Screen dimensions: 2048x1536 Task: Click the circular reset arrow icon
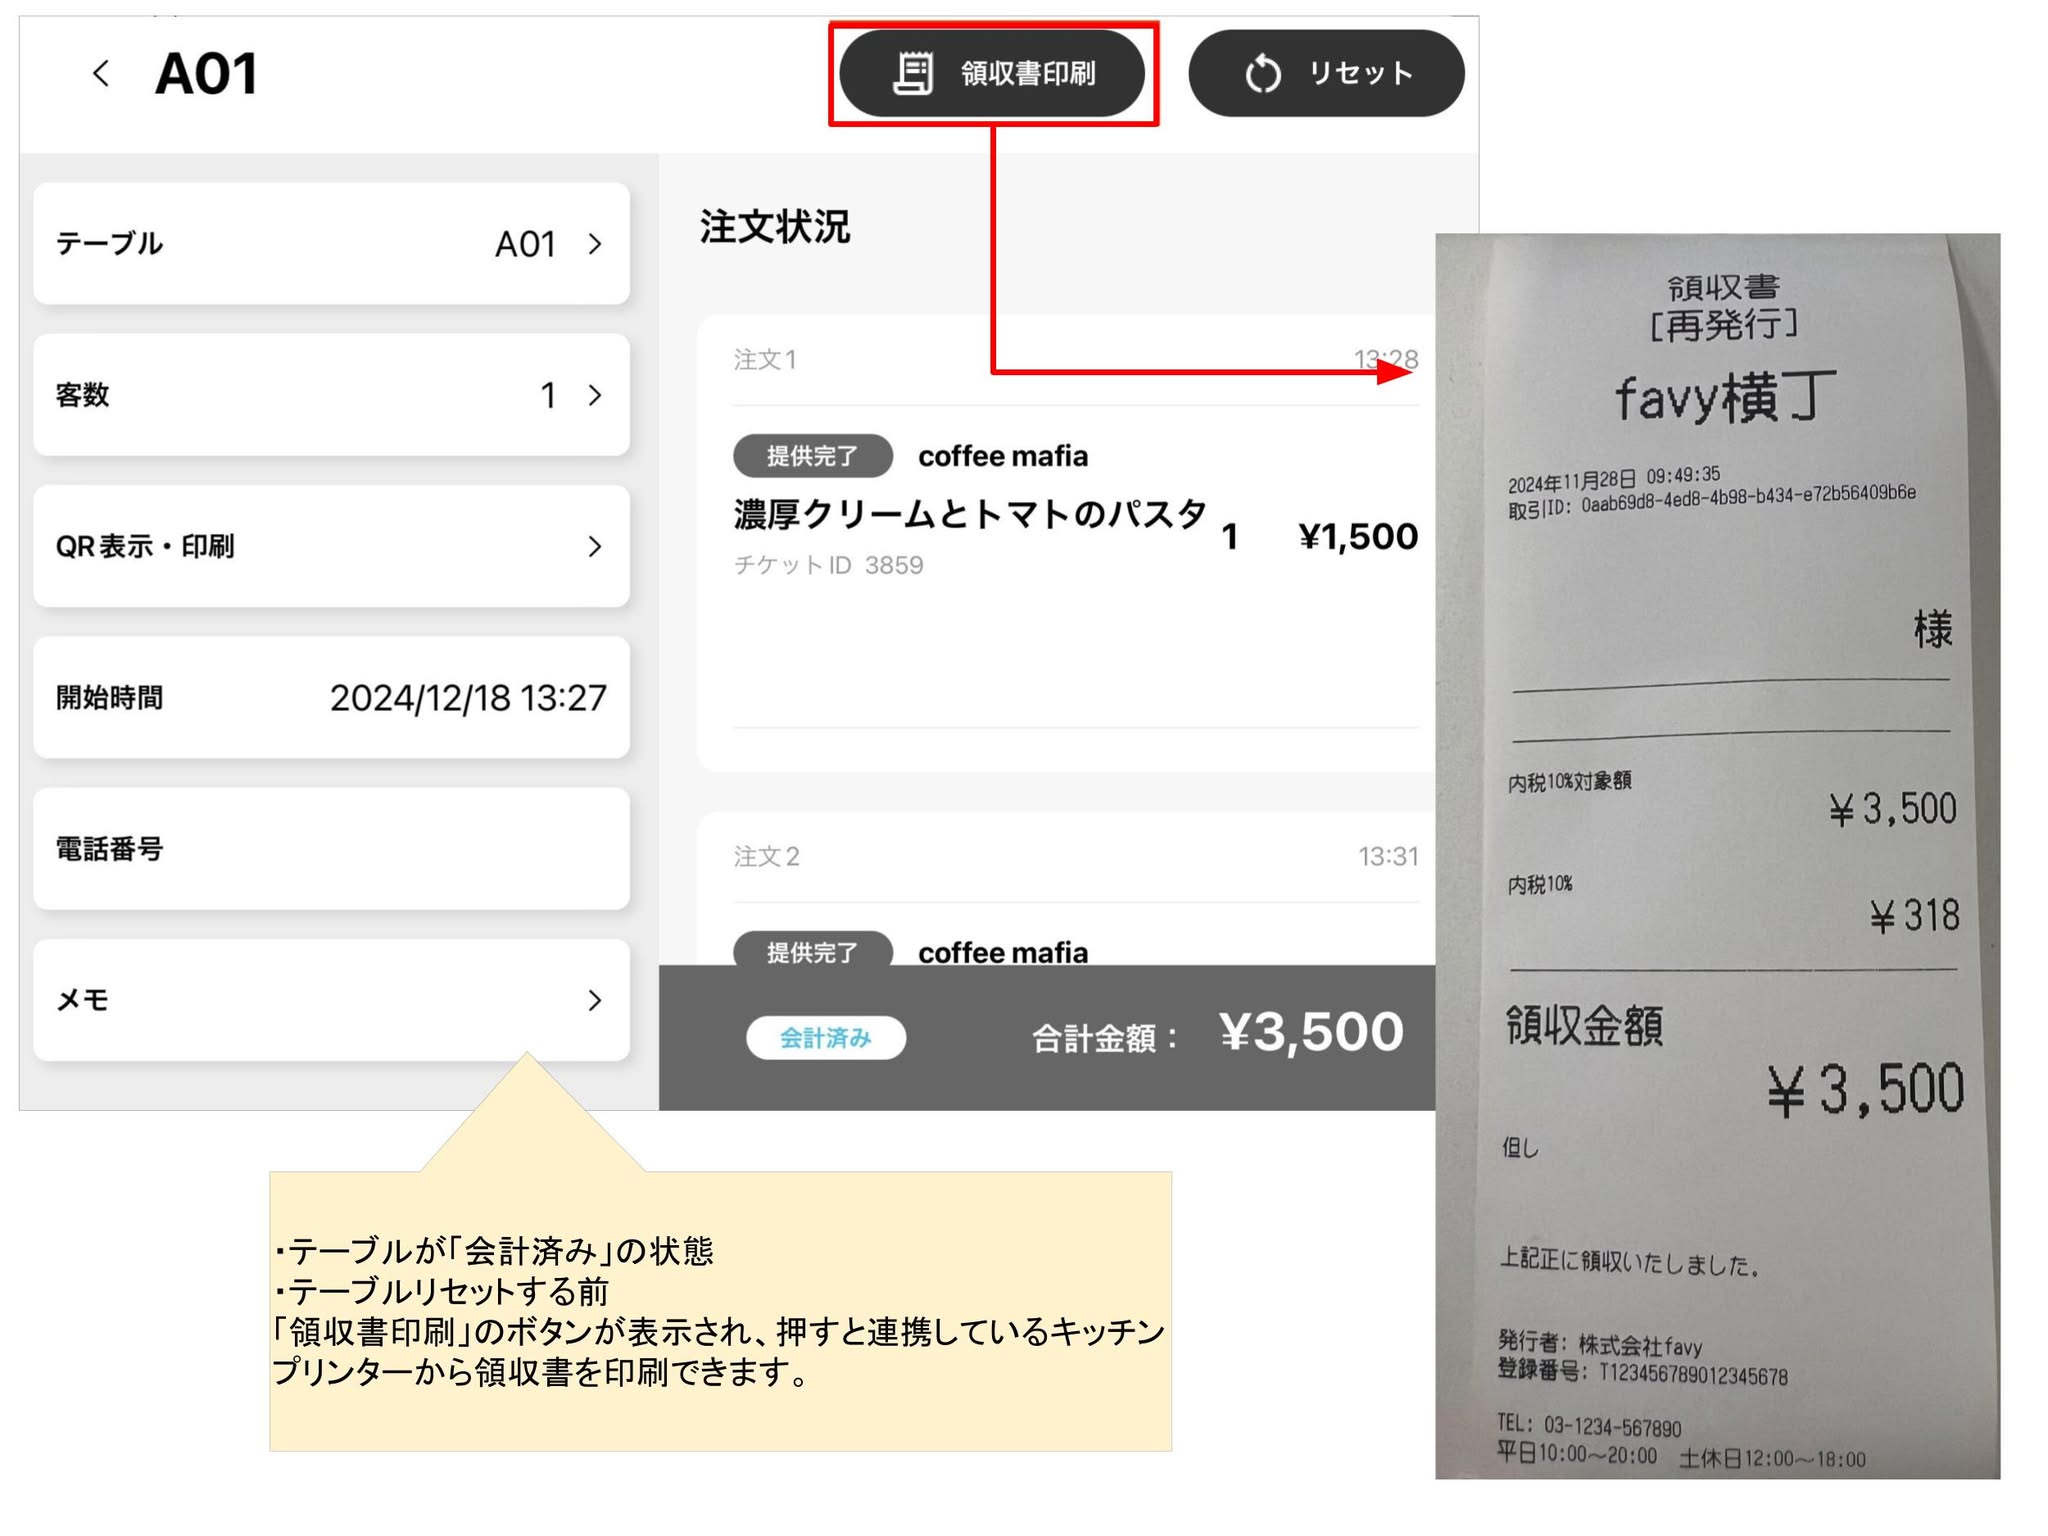pyautogui.click(x=1263, y=74)
